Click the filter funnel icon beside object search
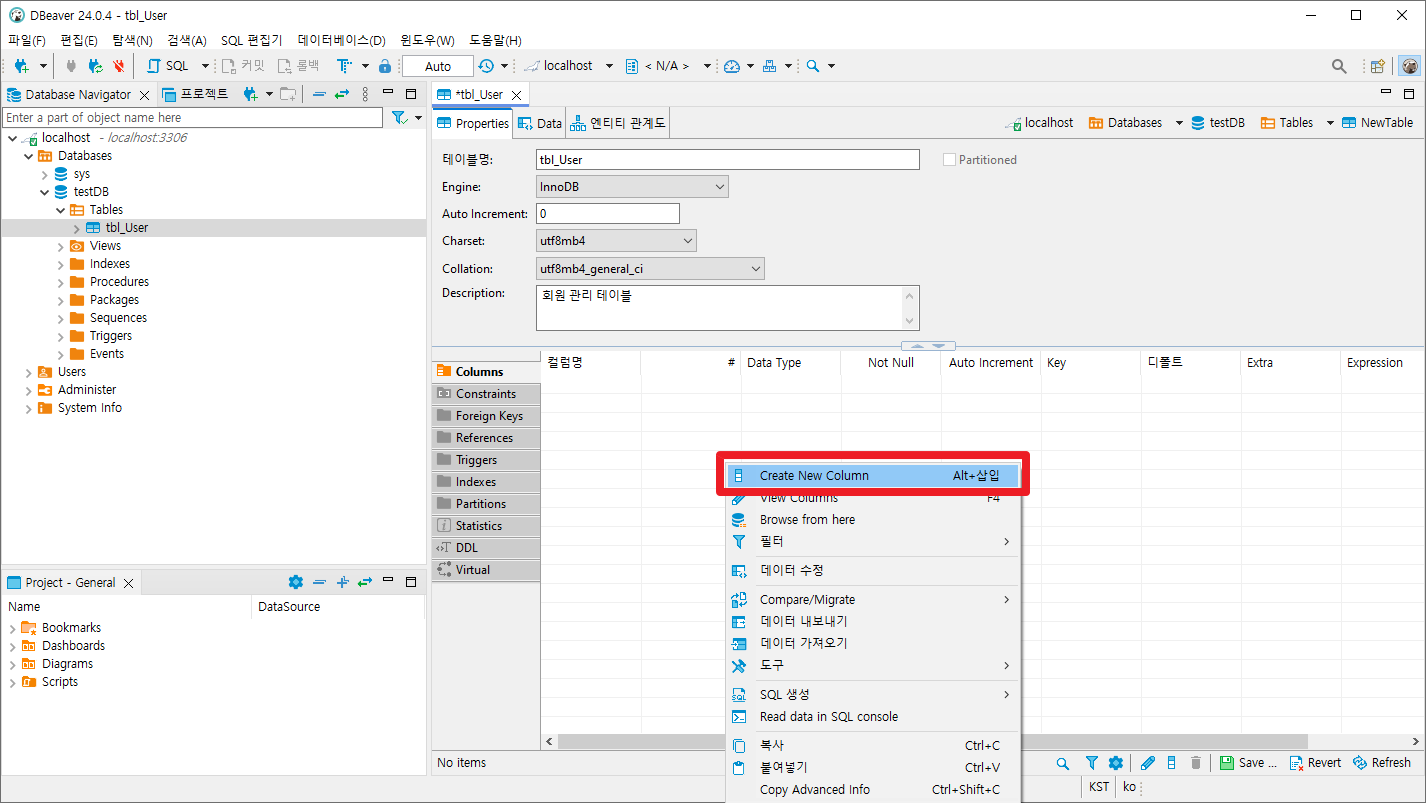The height and width of the screenshot is (803, 1426). 398,118
